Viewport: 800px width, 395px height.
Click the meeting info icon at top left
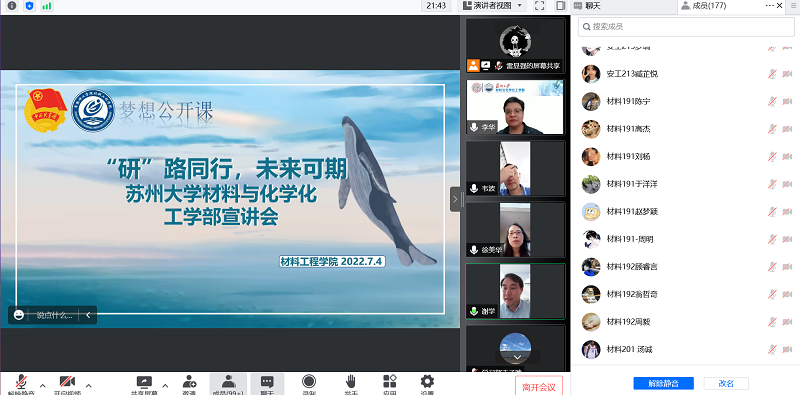[11, 6]
